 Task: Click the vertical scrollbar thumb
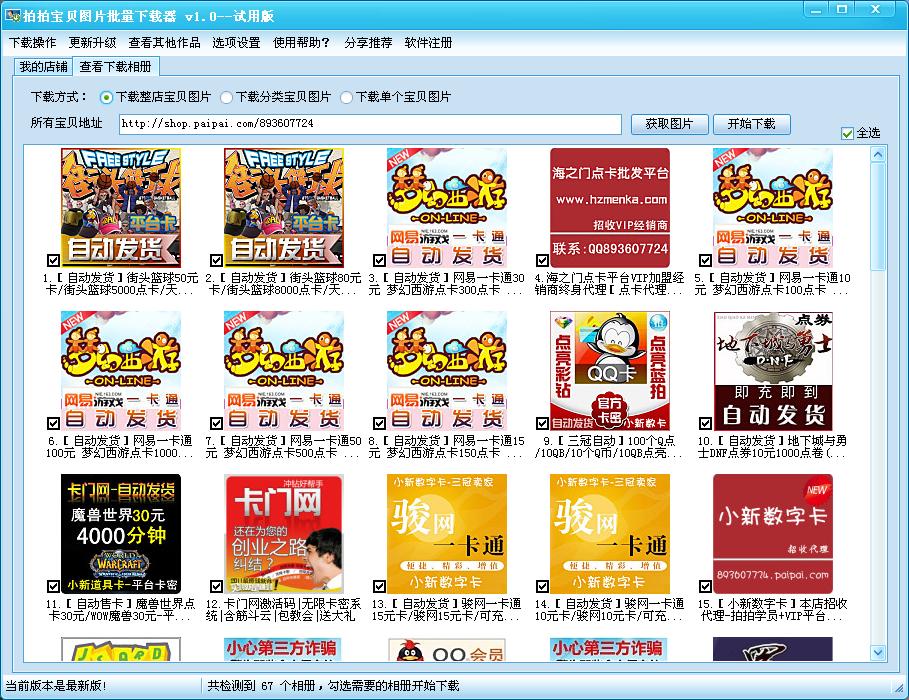[x=878, y=216]
